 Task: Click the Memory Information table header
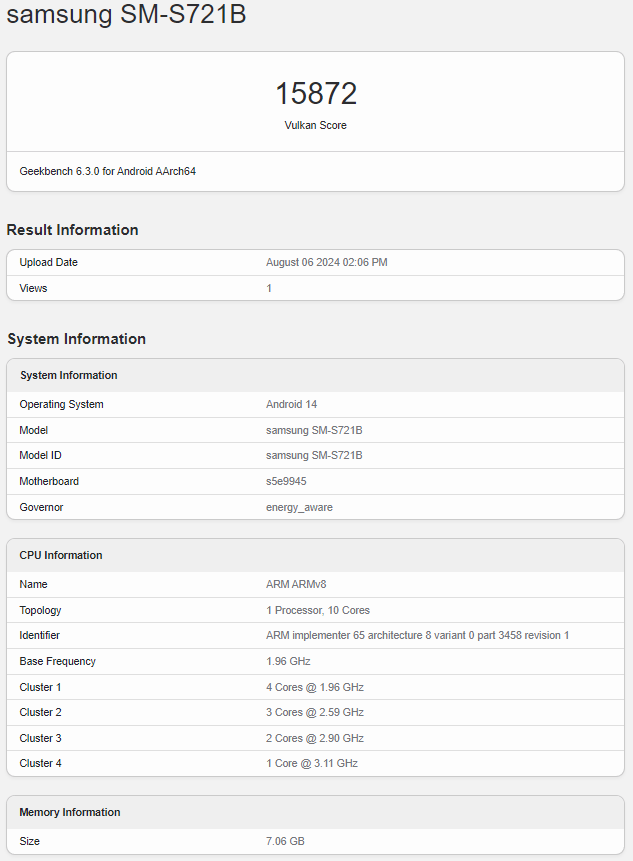tap(70, 813)
